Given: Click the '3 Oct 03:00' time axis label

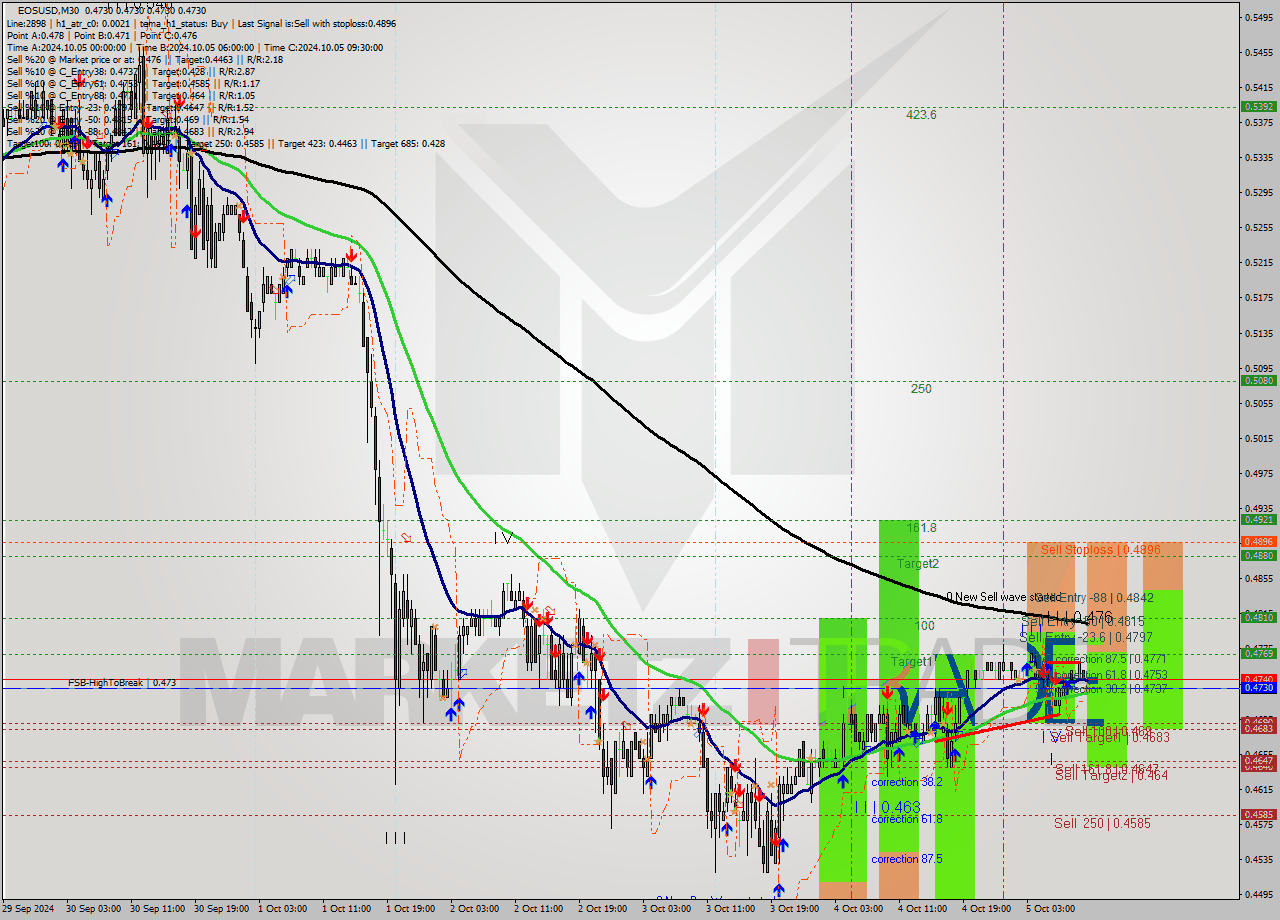Looking at the screenshot, I should 667,909.
